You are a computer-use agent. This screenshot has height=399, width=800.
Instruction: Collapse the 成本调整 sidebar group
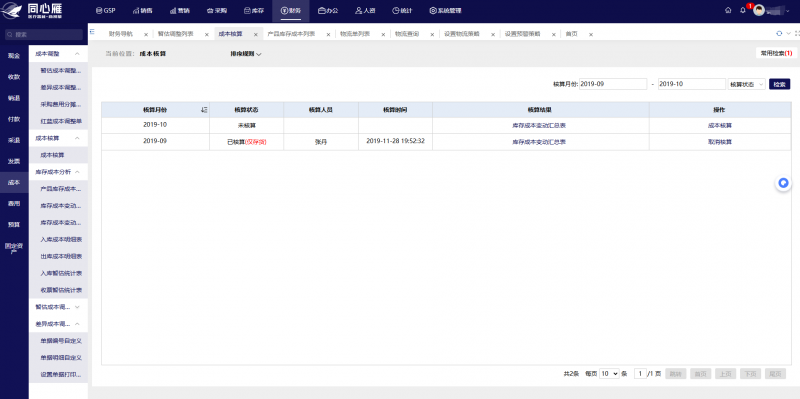[x=77, y=54]
